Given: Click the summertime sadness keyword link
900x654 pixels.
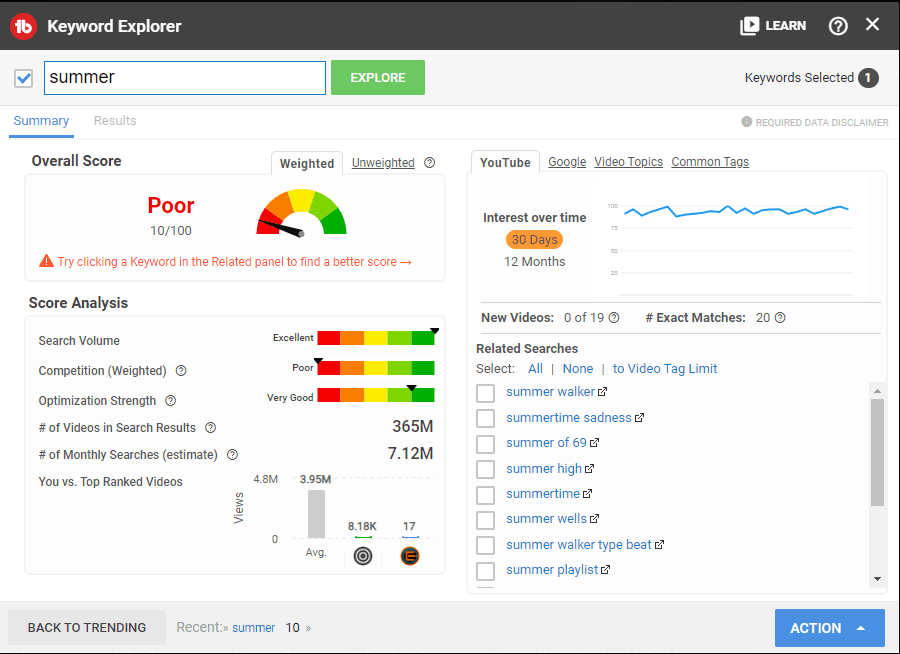Looking at the screenshot, I should 568,417.
